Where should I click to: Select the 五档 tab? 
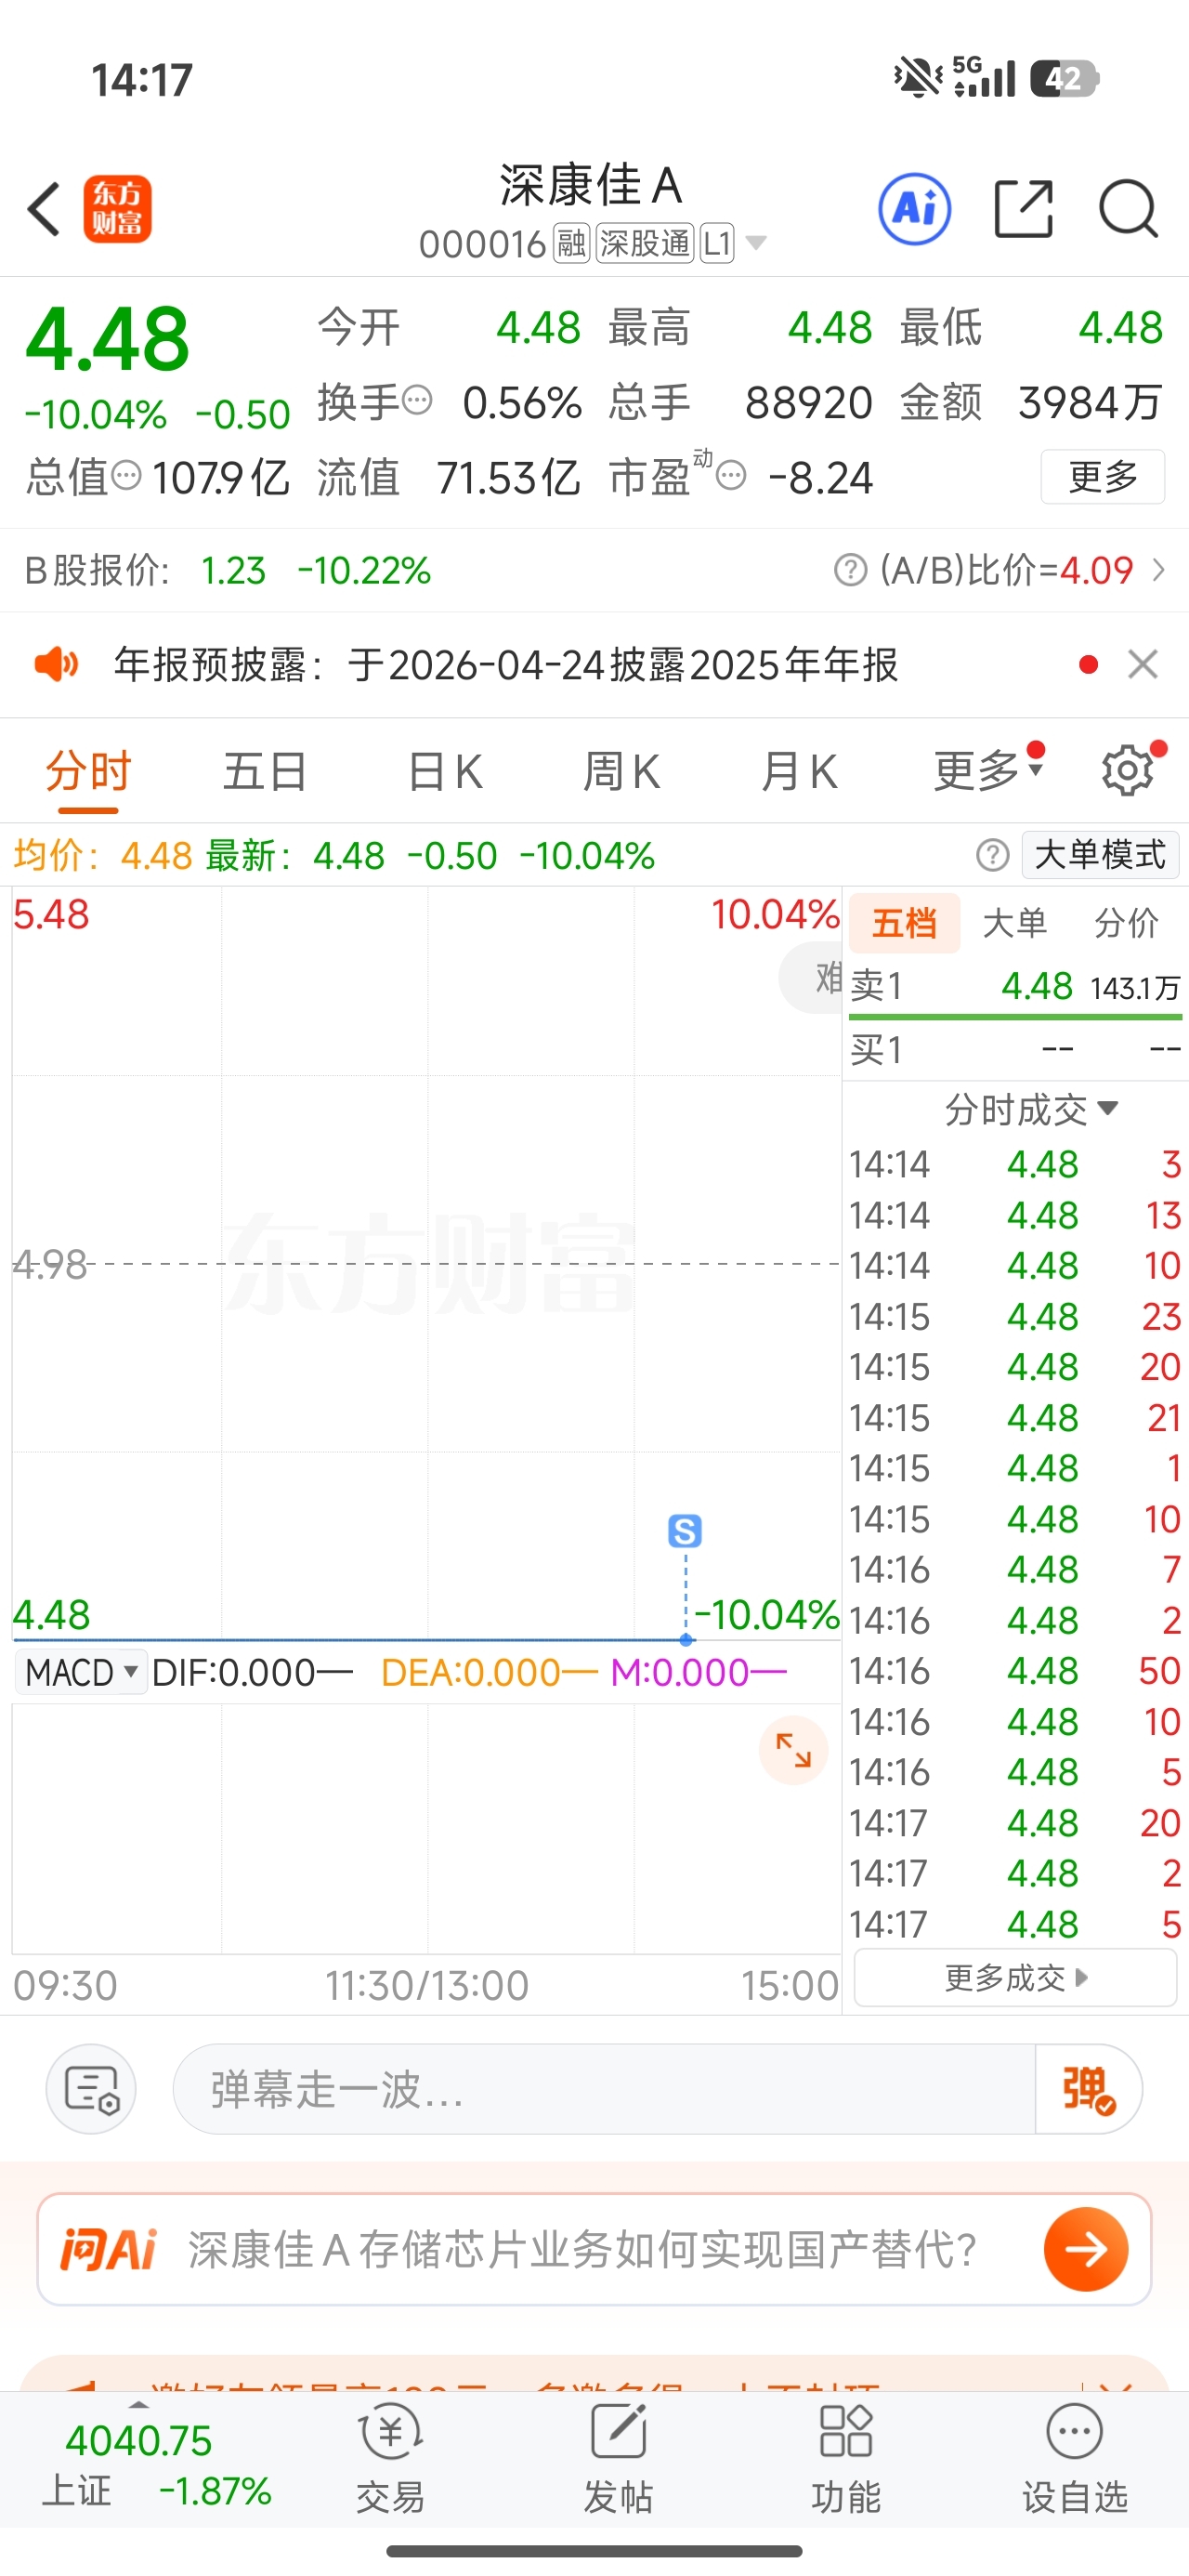(904, 923)
